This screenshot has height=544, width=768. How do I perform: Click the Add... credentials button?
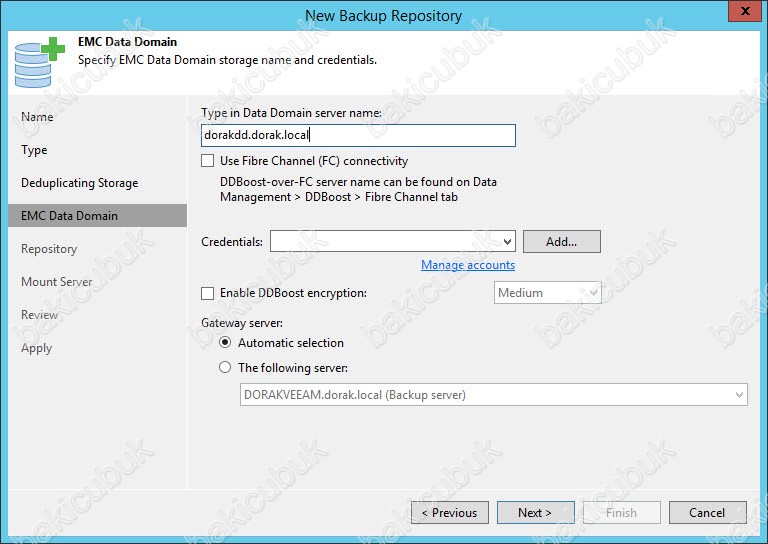pyautogui.click(x=561, y=241)
